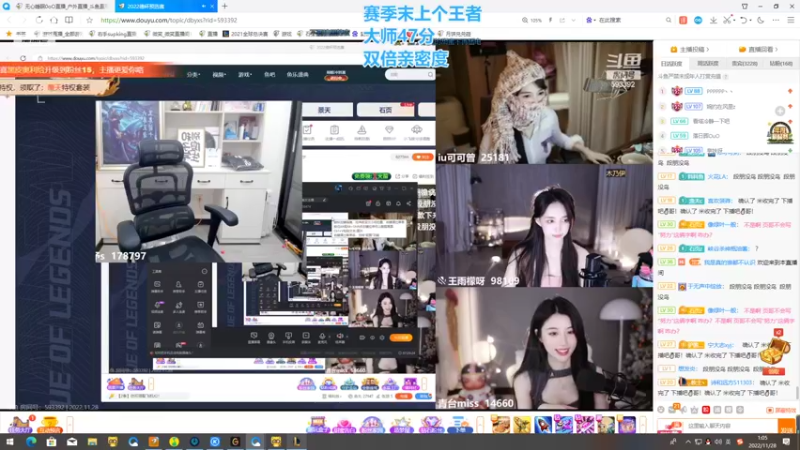
Task: Open File Explorer from taskbar
Action: coord(92,442)
